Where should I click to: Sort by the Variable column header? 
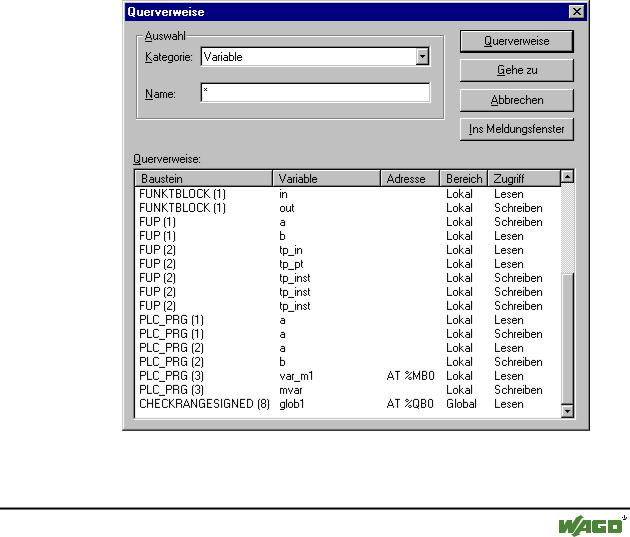click(326, 179)
